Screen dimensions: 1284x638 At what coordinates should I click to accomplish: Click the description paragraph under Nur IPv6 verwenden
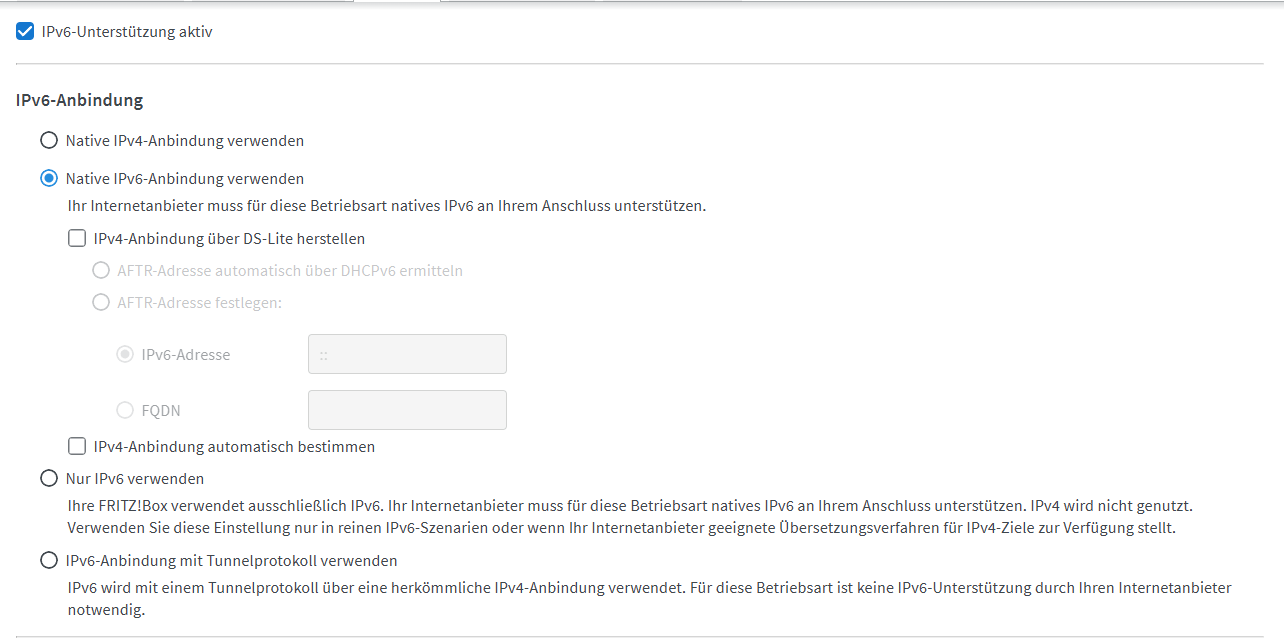click(630, 517)
